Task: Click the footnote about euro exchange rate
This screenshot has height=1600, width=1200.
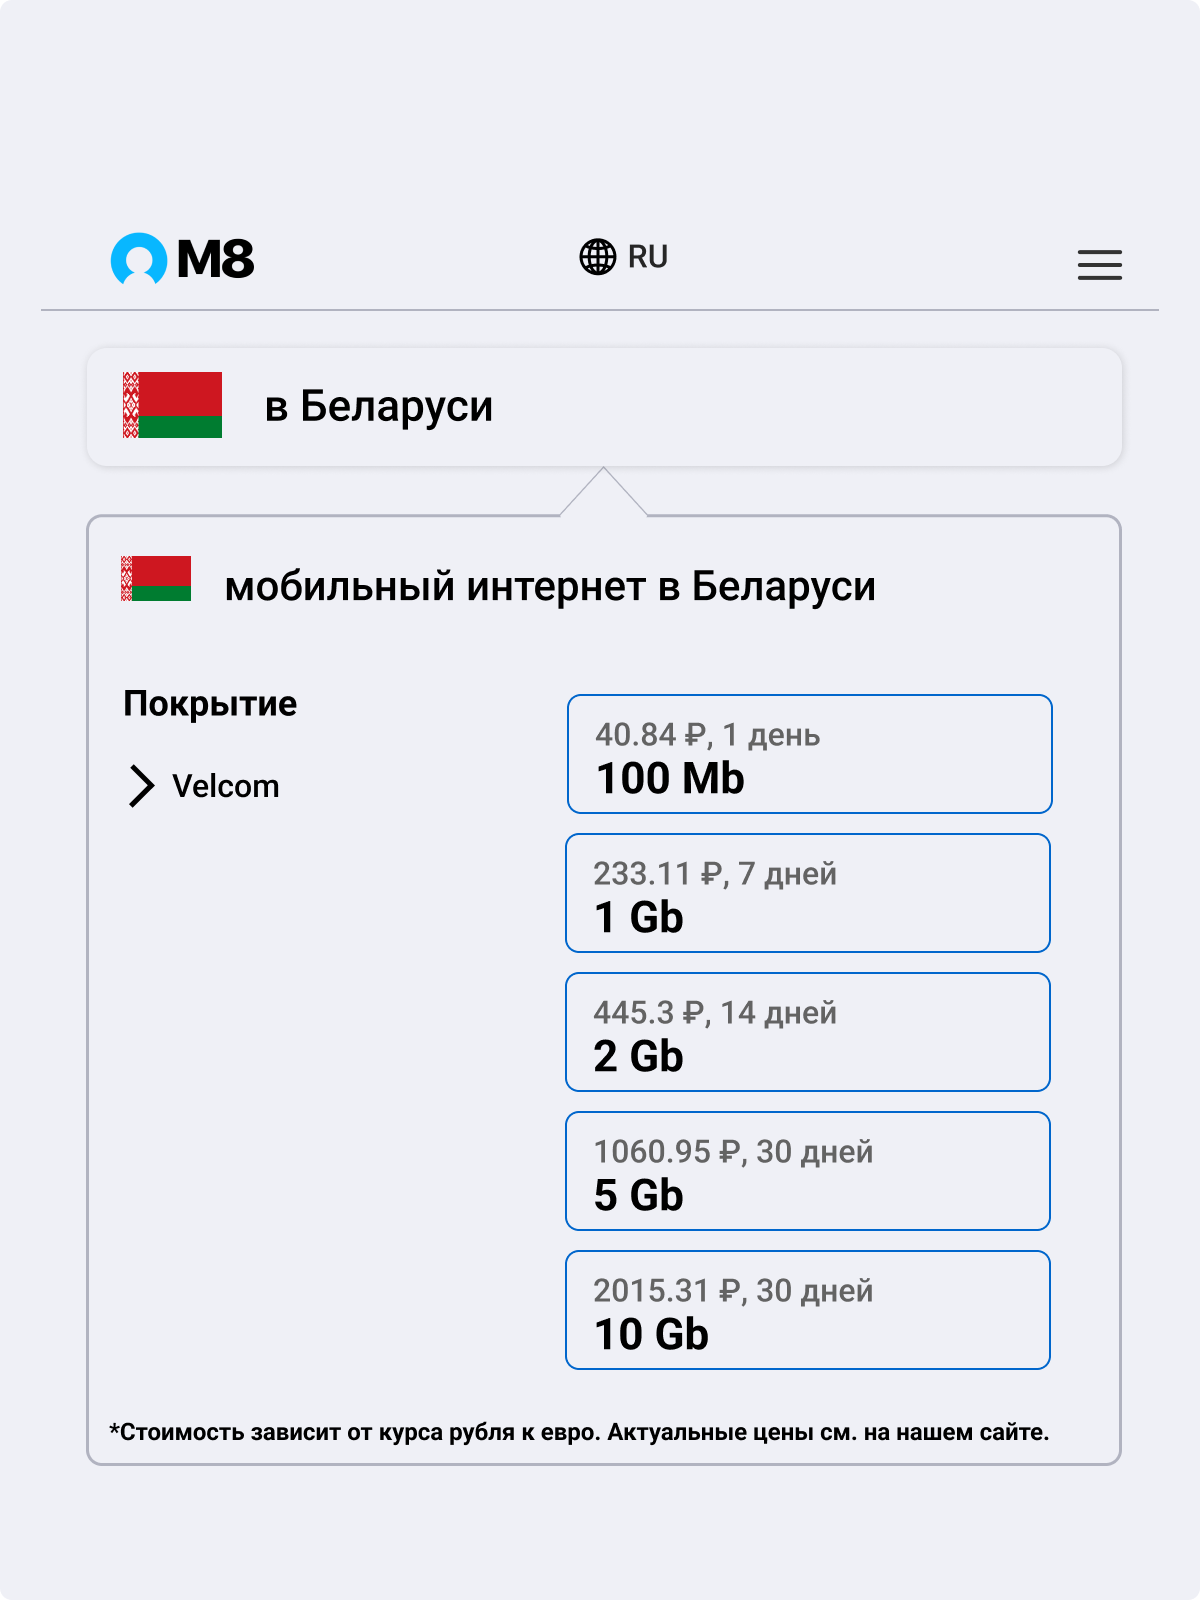Action: click(x=579, y=1432)
